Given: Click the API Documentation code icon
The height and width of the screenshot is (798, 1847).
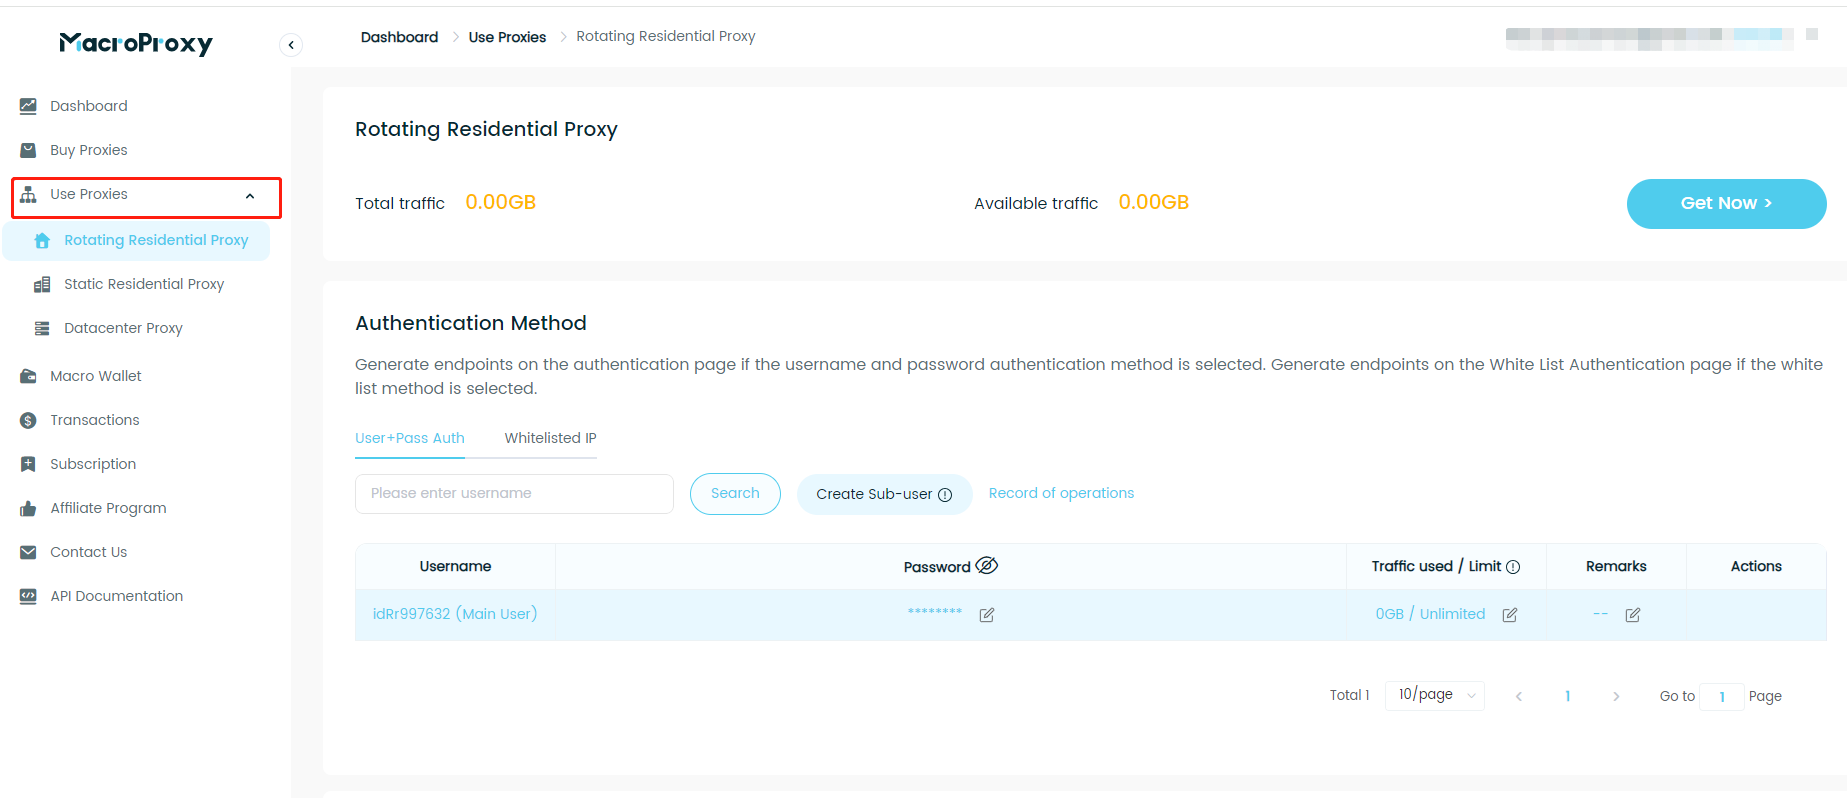Looking at the screenshot, I should (x=28, y=596).
